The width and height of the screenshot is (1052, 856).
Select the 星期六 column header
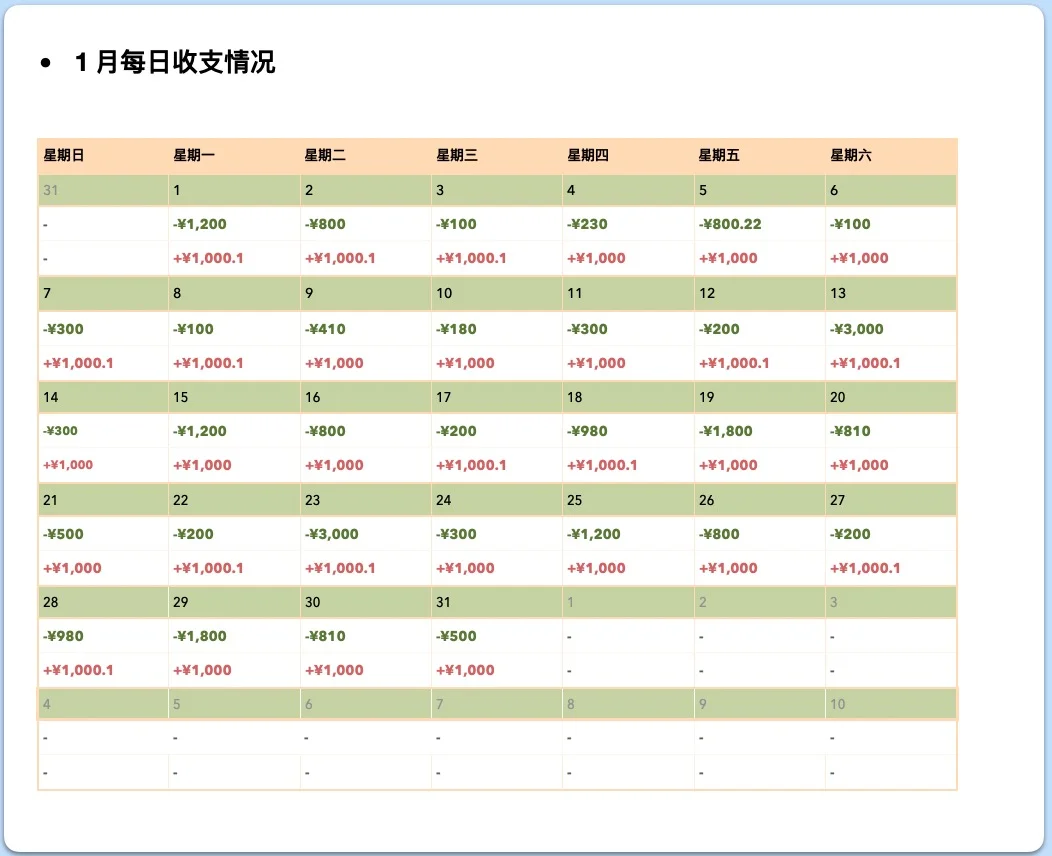pyautogui.click(x=850, y=155)
